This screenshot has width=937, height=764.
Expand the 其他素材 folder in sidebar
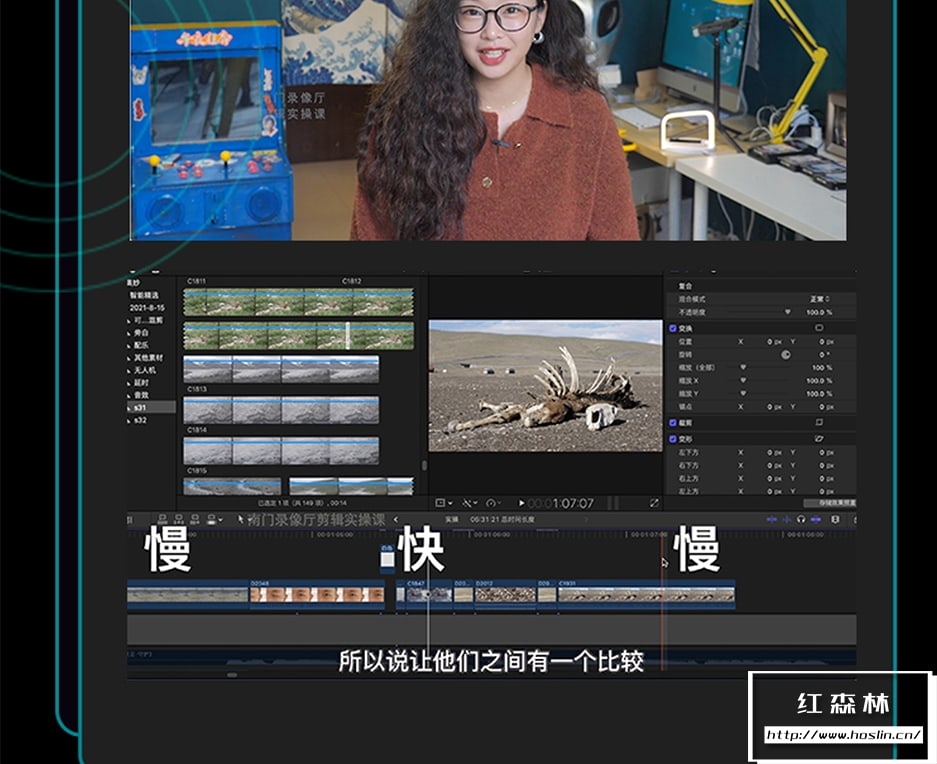tap(128, 357)
